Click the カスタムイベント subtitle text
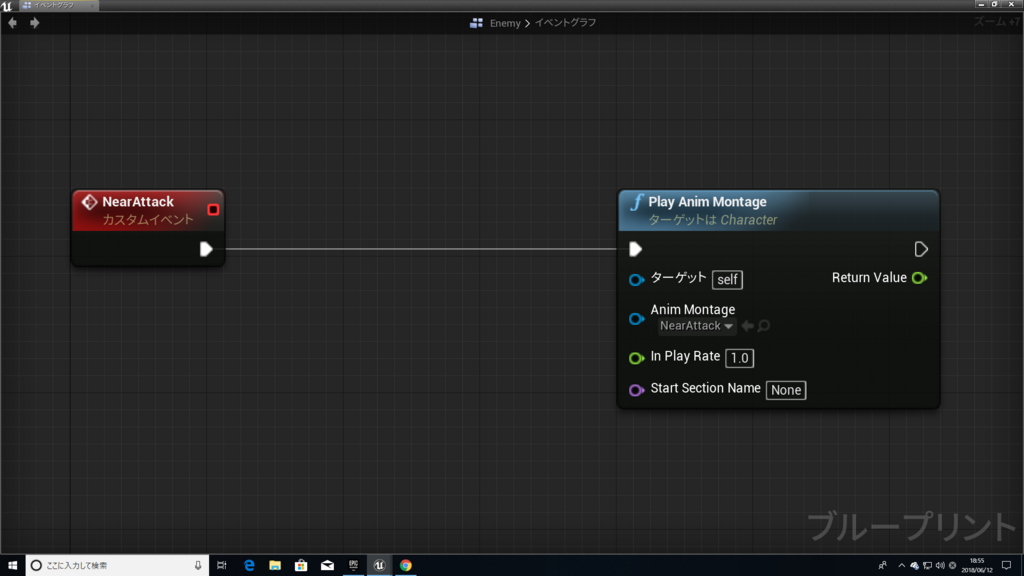This screenshot has width=1024, height=576. click(x=148, y=219)
